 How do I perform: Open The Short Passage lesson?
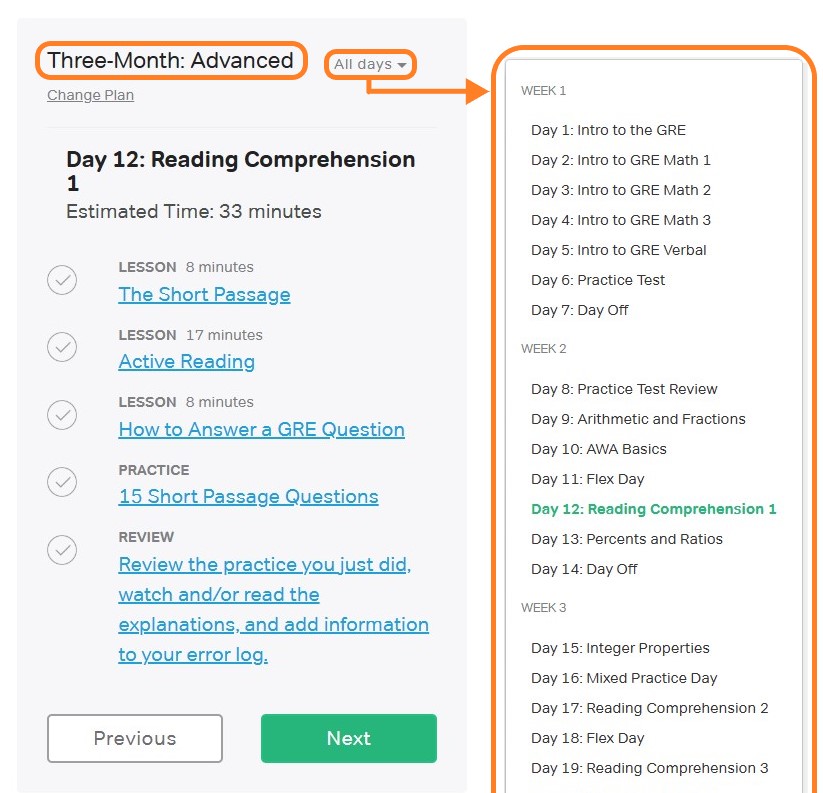[x=204, y=295]
